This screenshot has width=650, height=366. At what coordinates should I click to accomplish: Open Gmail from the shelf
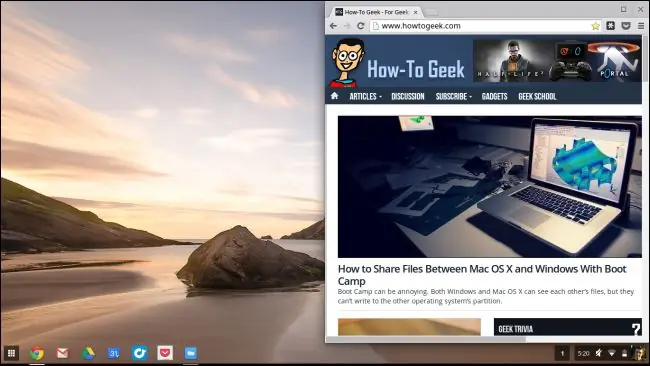[x=63, y=353]
